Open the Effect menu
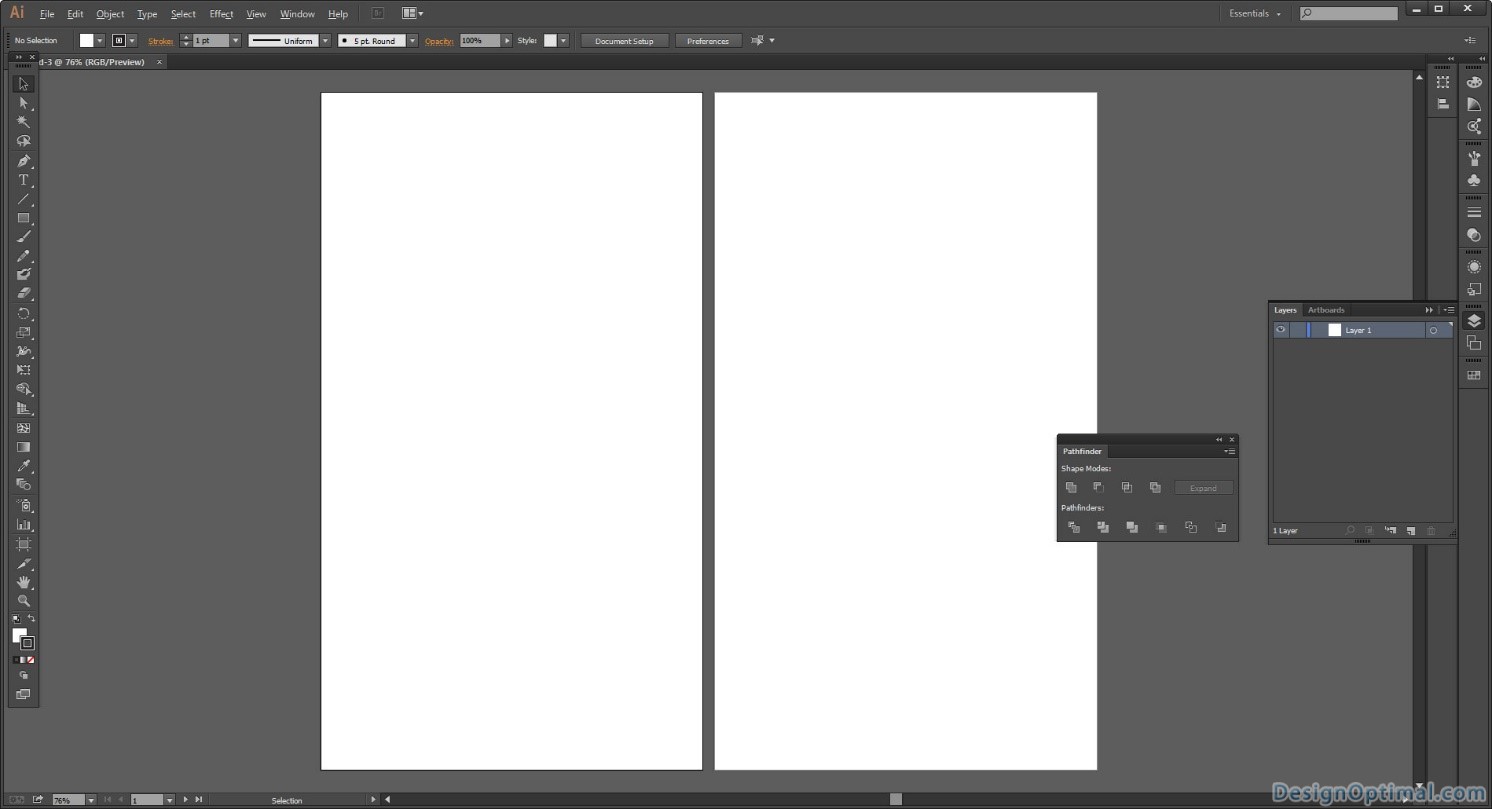1492x809 pixels. coord(221,14)
